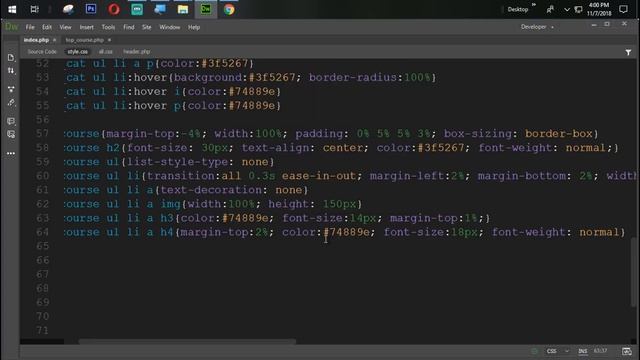Expand the Desktop toolbar chevron
Viewport: 640px width, 360px height.
click(534, 5)
